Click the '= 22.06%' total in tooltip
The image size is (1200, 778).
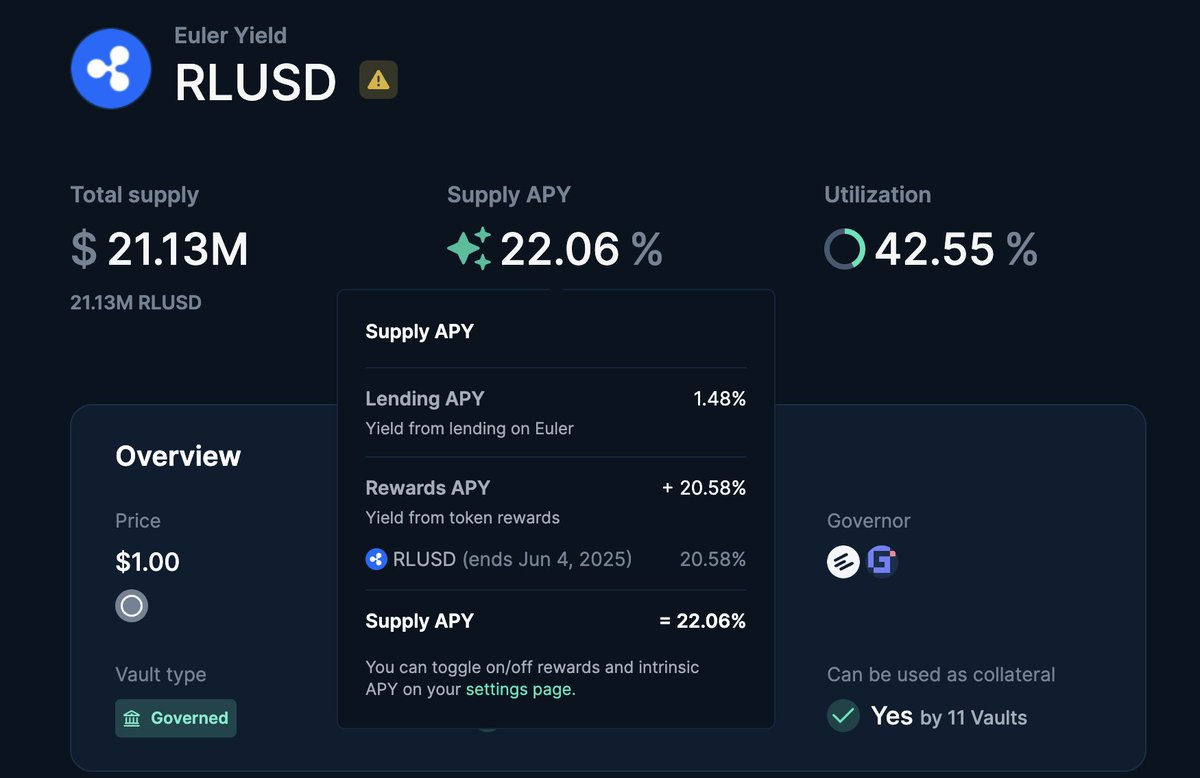(x=703, y=621)
